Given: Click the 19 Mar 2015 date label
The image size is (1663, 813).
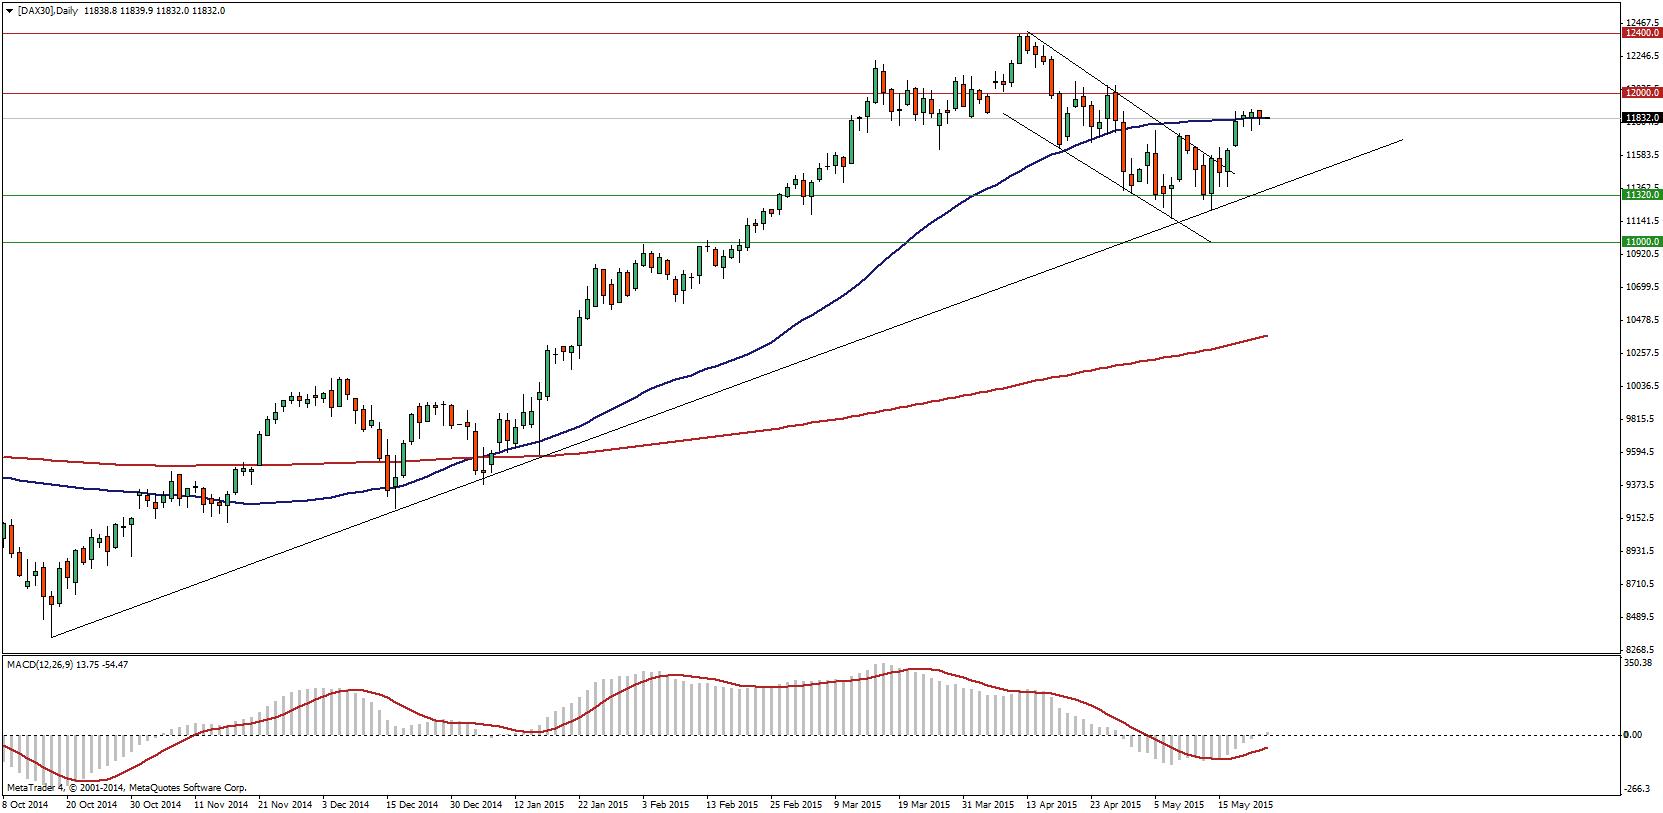Looking at the screenshot, I should (x=924, y=804).
